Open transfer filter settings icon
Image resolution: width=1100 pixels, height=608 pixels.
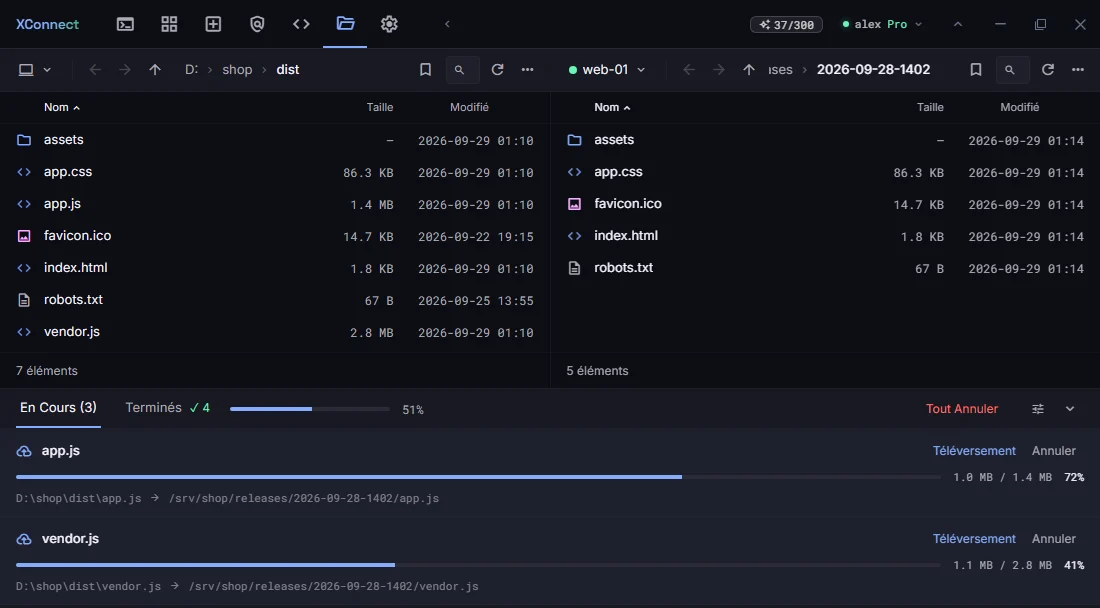click(1038, 409)
